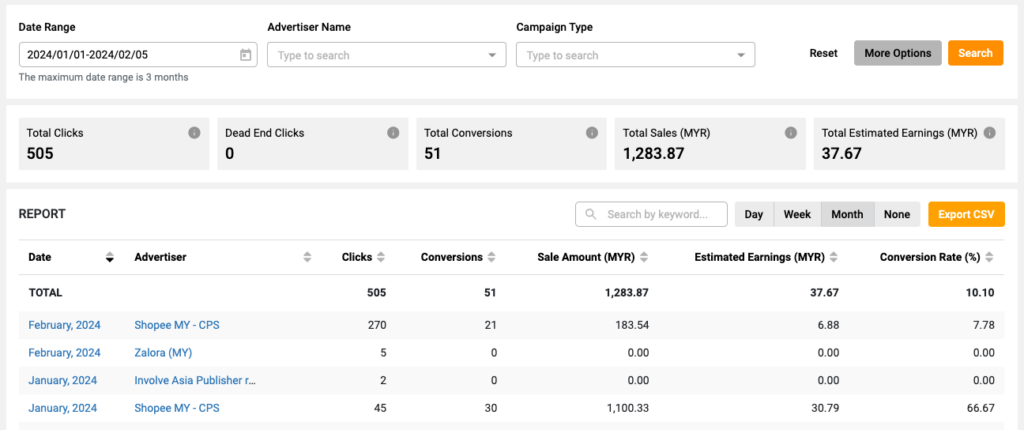This screenshot has height=430, width=1024.
Task: Click info icon on Dead End Clicks card
Action: (393, 133)
